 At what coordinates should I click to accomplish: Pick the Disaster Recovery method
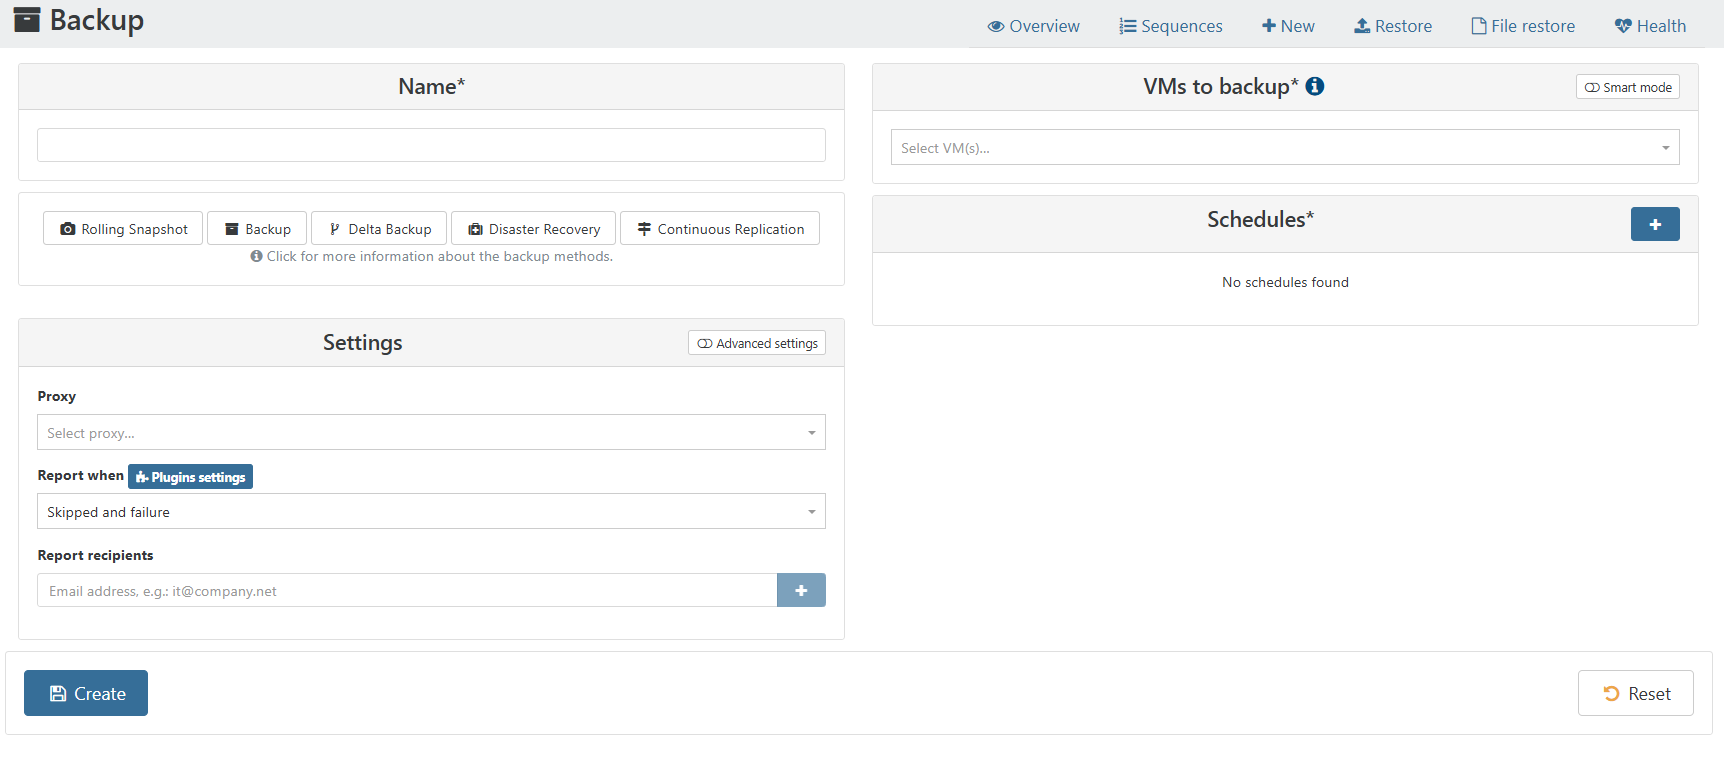click(x=534, y=229)
